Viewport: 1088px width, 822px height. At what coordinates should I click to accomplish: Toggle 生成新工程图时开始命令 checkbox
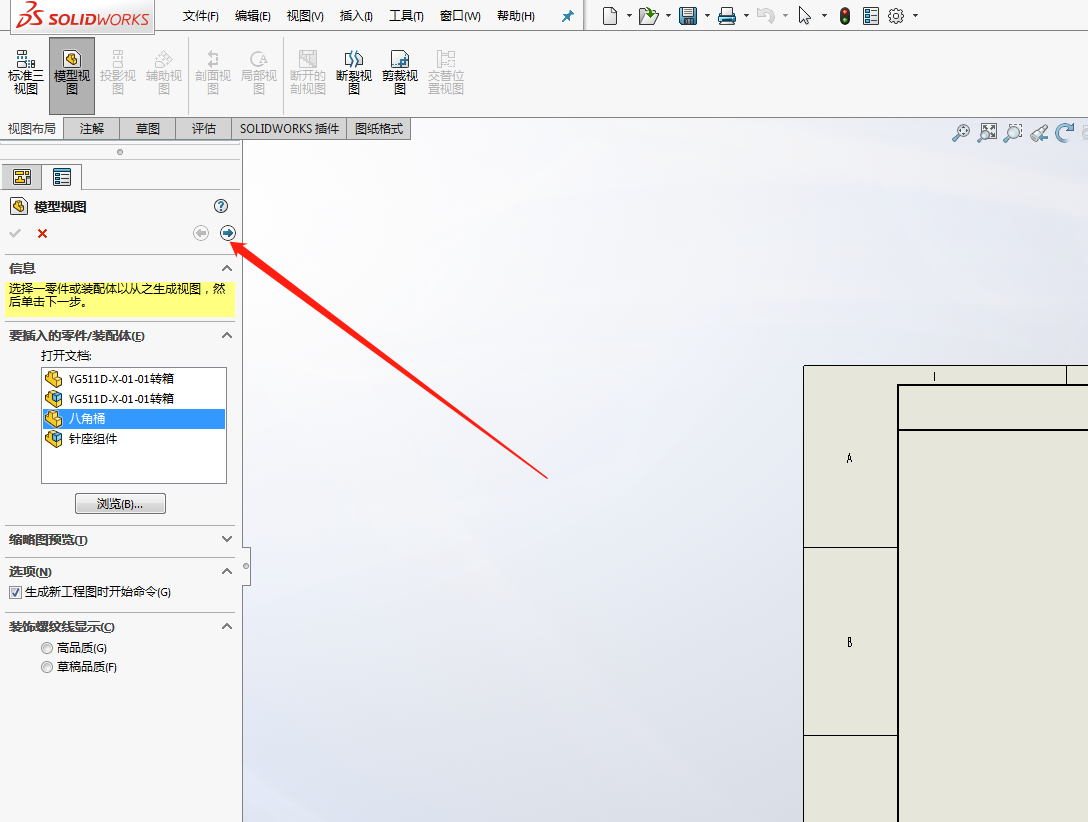coord(15,592)
